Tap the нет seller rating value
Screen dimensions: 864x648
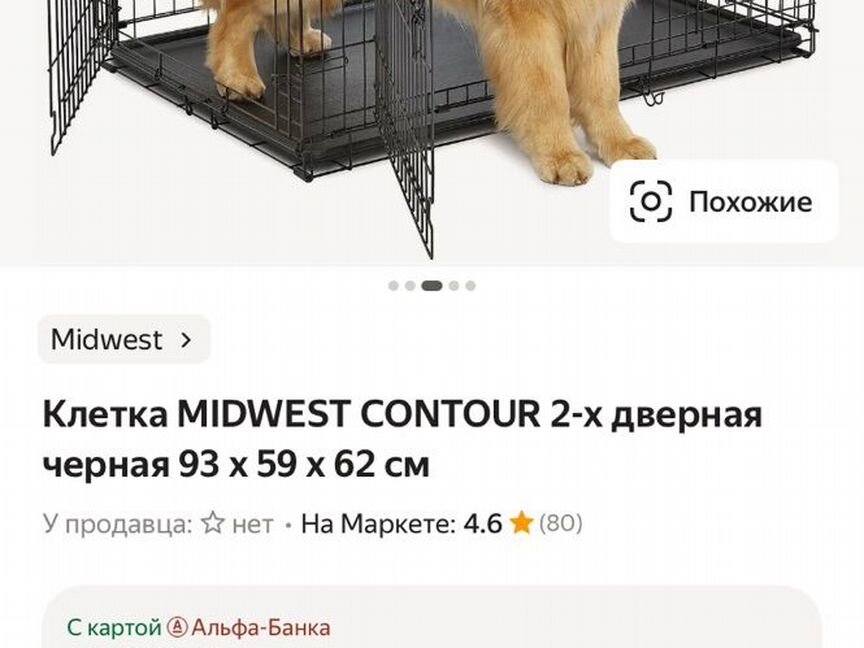tap(252, 524)
